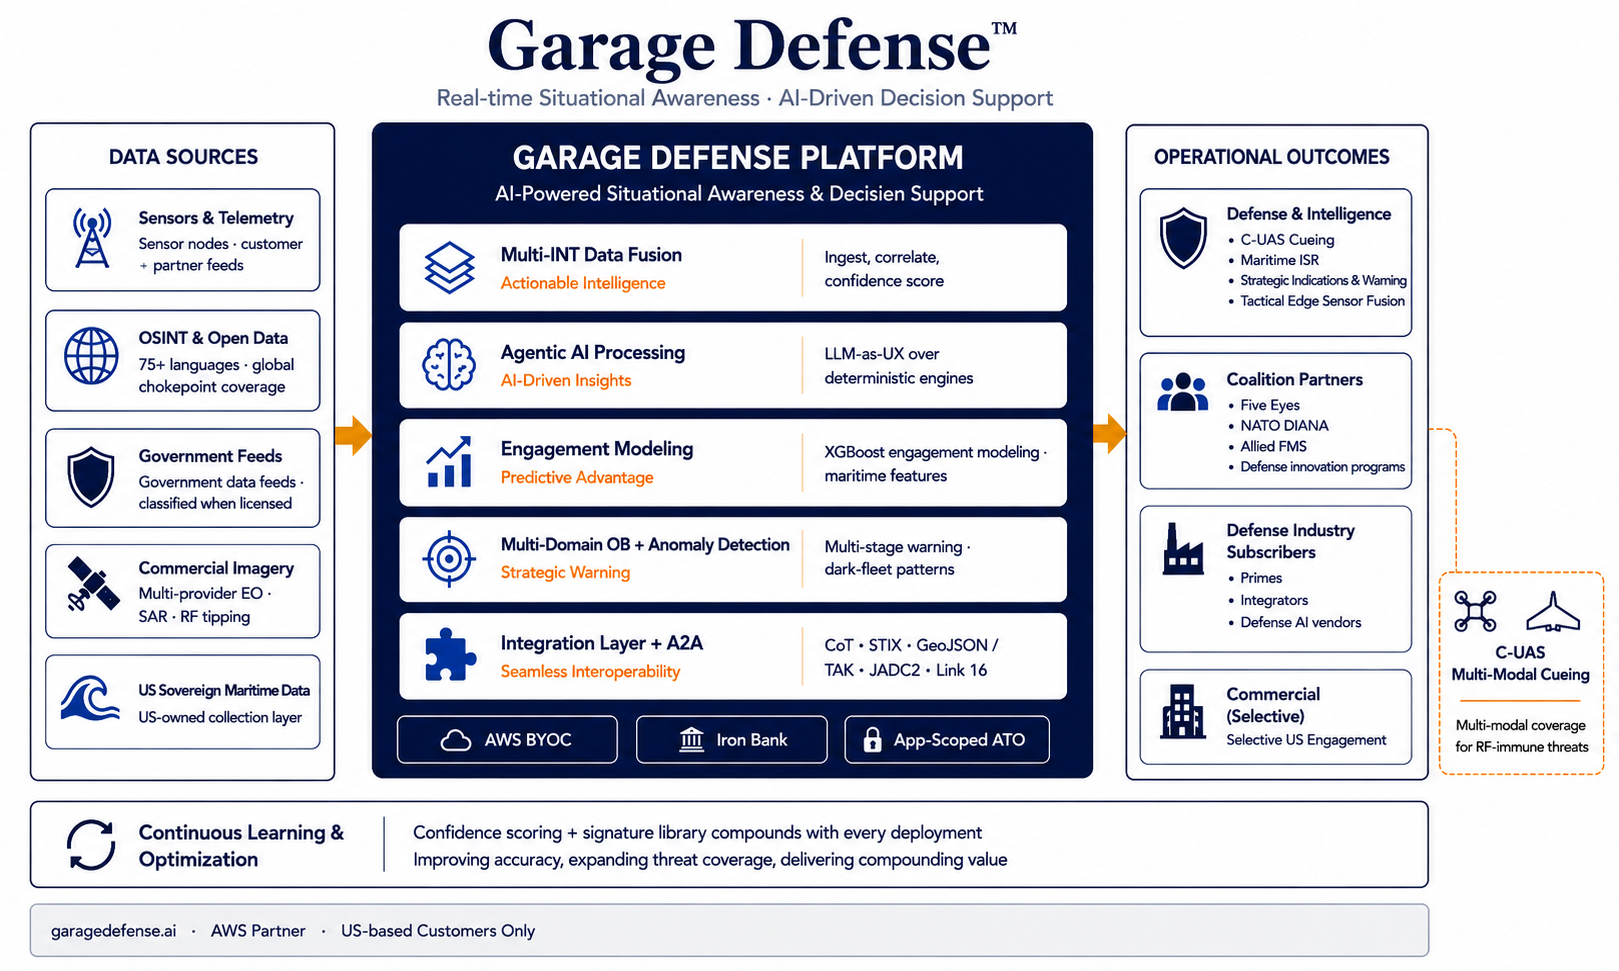
Task: Select the Engagement Modeling title
Action: coord(597,449)
